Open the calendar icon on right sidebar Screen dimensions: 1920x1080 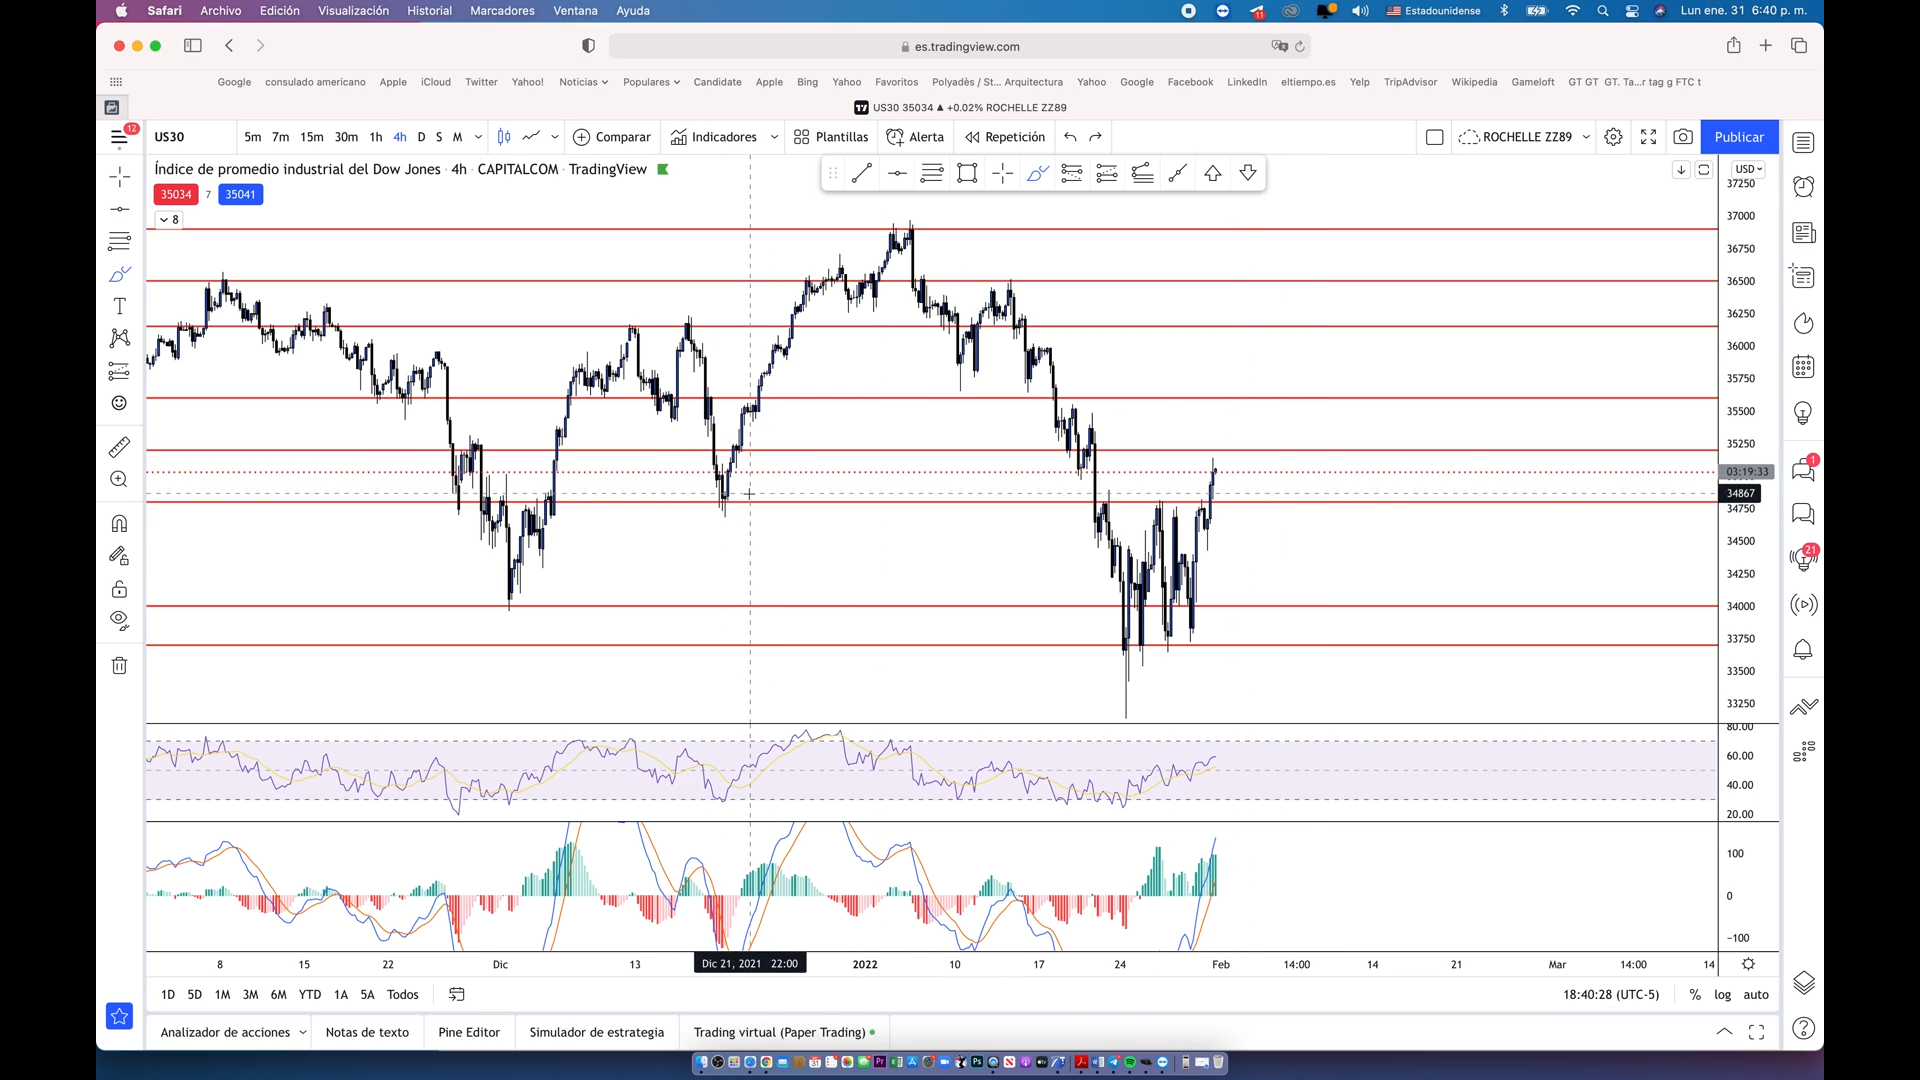1803,367
